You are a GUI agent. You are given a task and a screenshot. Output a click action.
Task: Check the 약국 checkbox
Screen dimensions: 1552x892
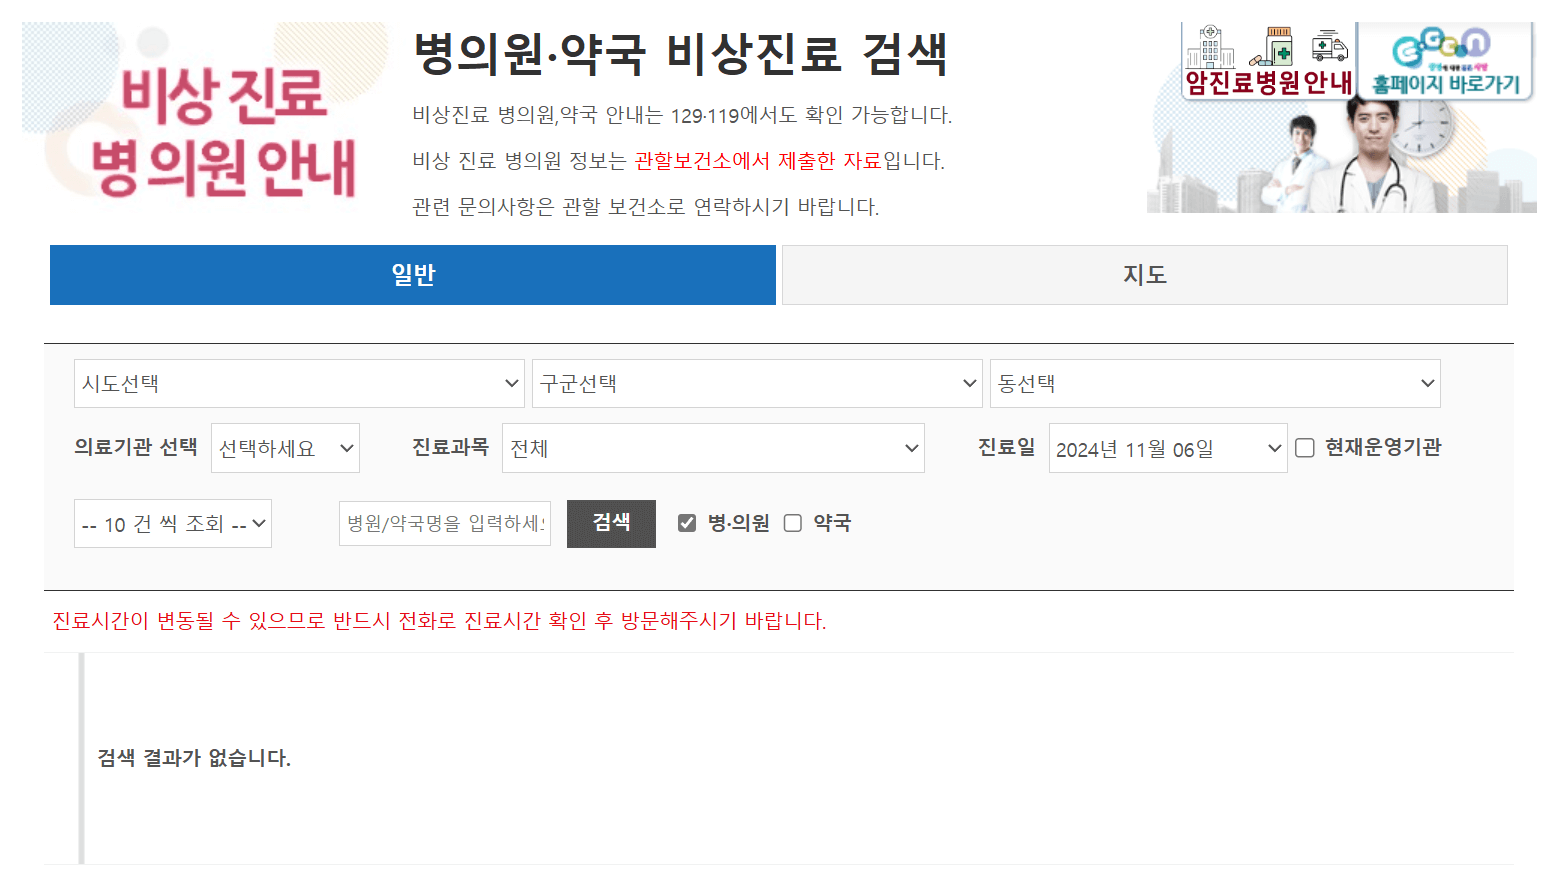793,522
